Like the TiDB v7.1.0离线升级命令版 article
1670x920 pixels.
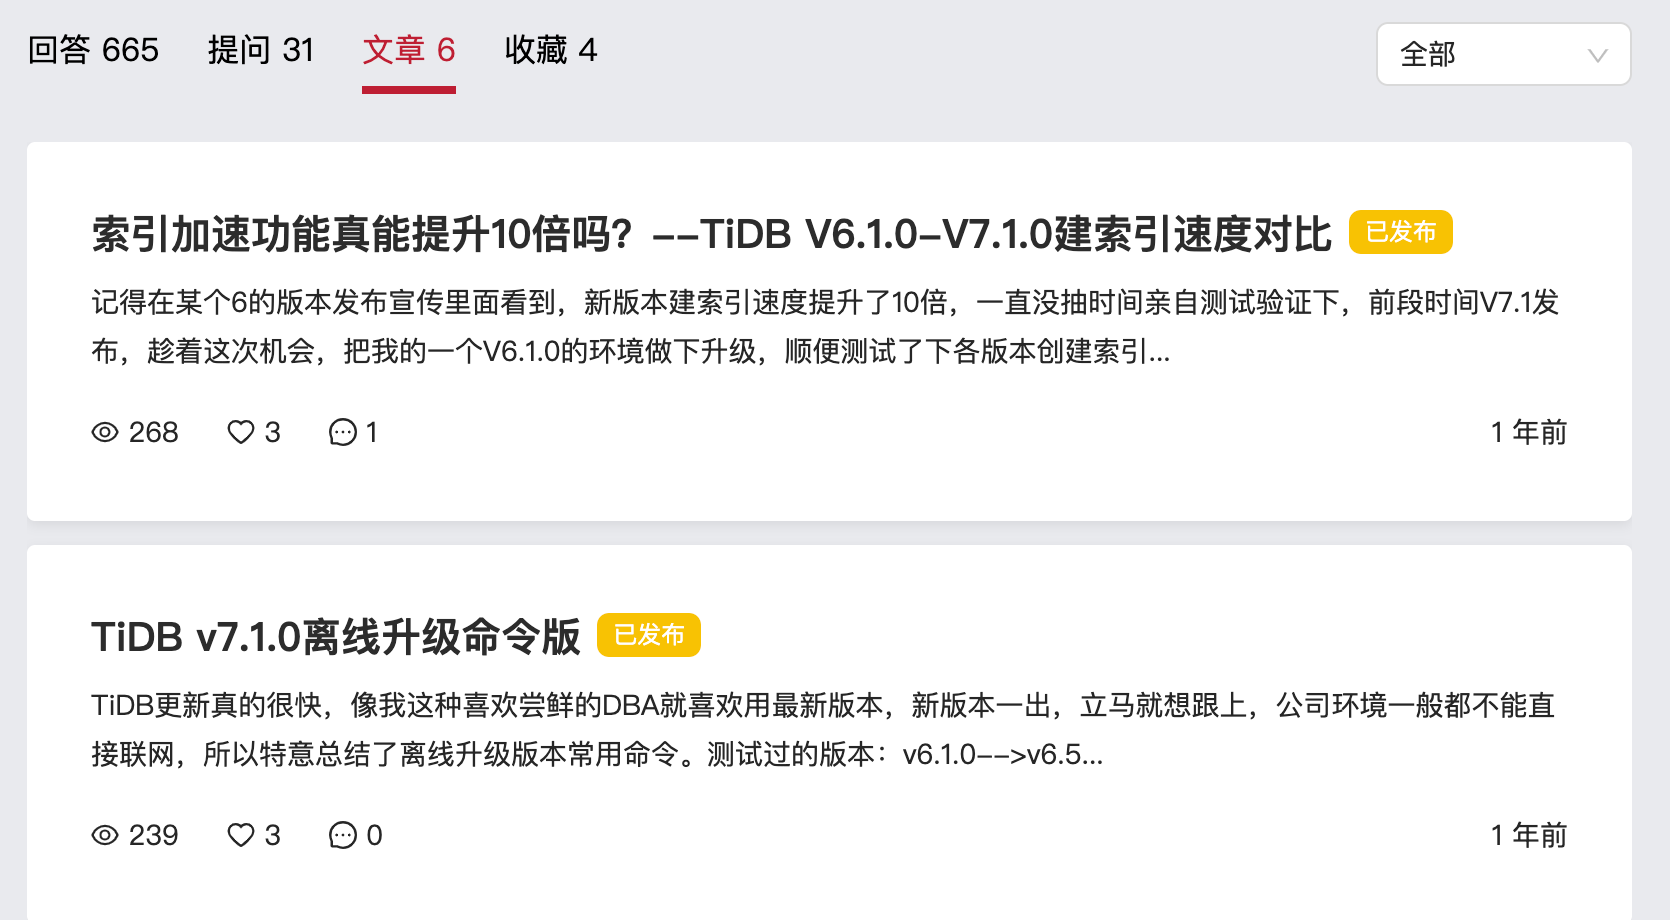point(241,835)
